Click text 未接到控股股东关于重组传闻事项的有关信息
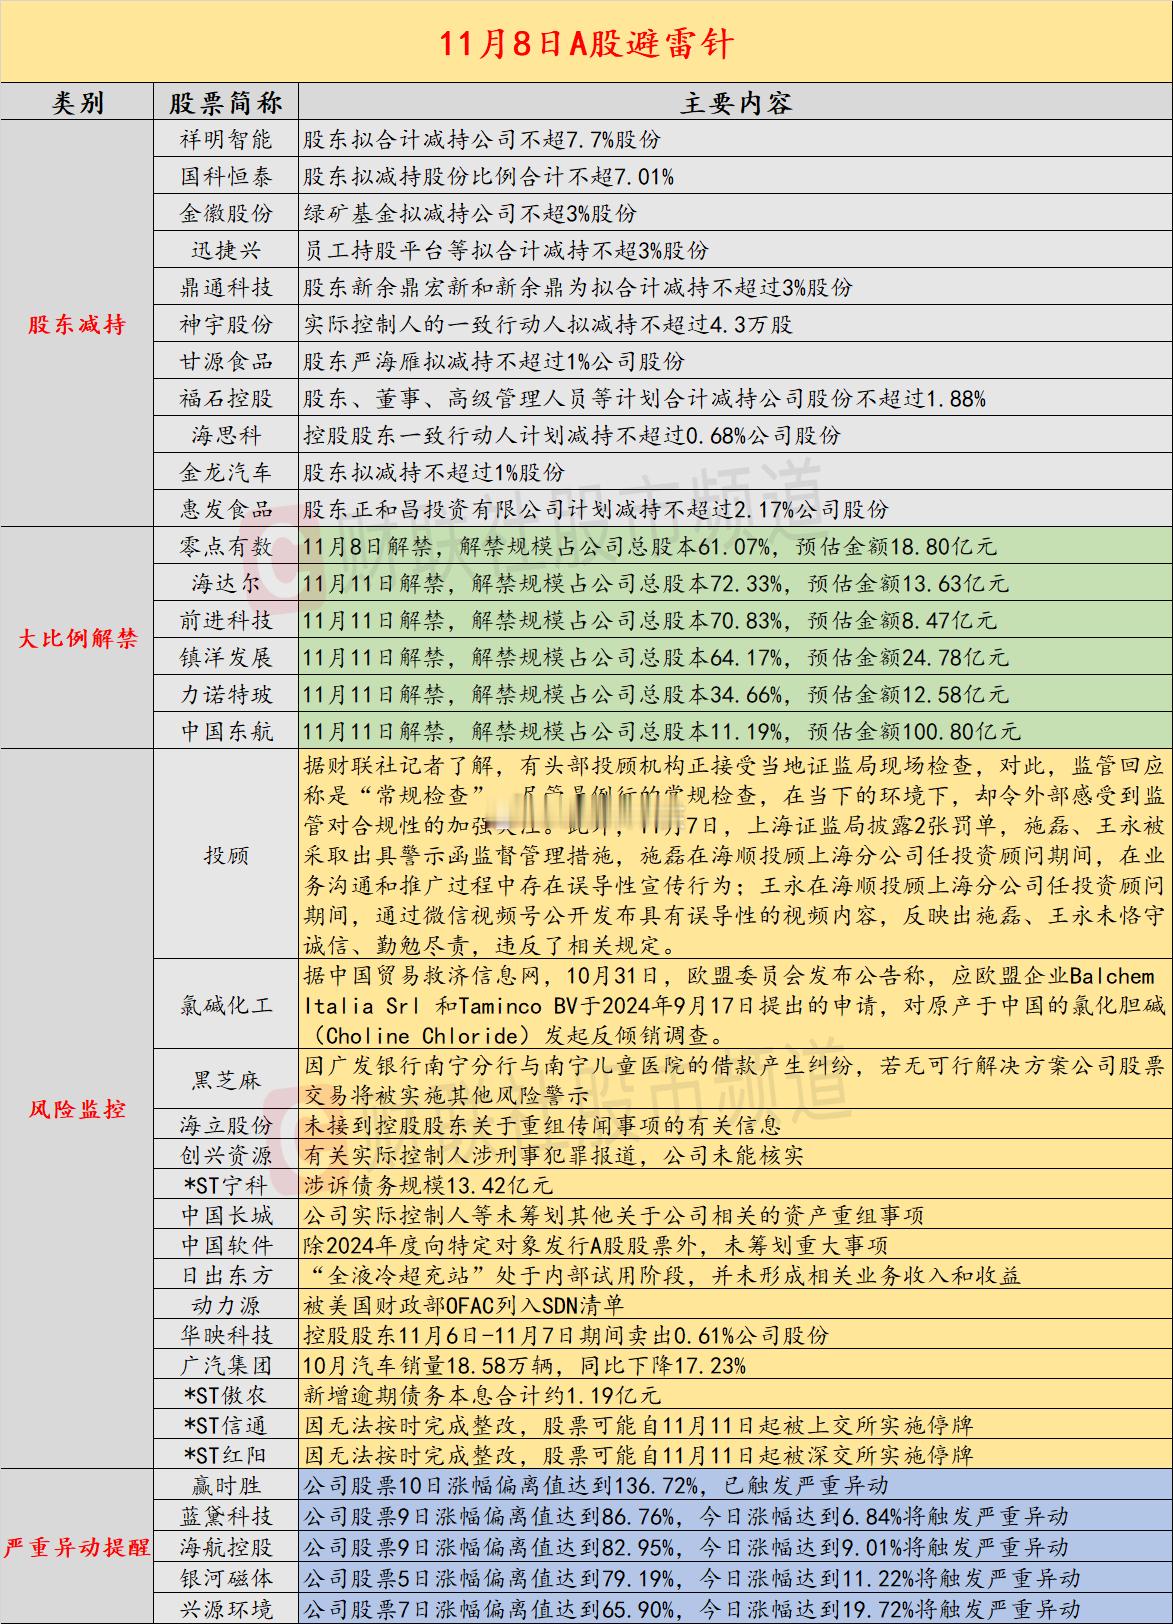This screenshot has height=1624, width=1173. pyautogui.click(x=542, y=1125)
